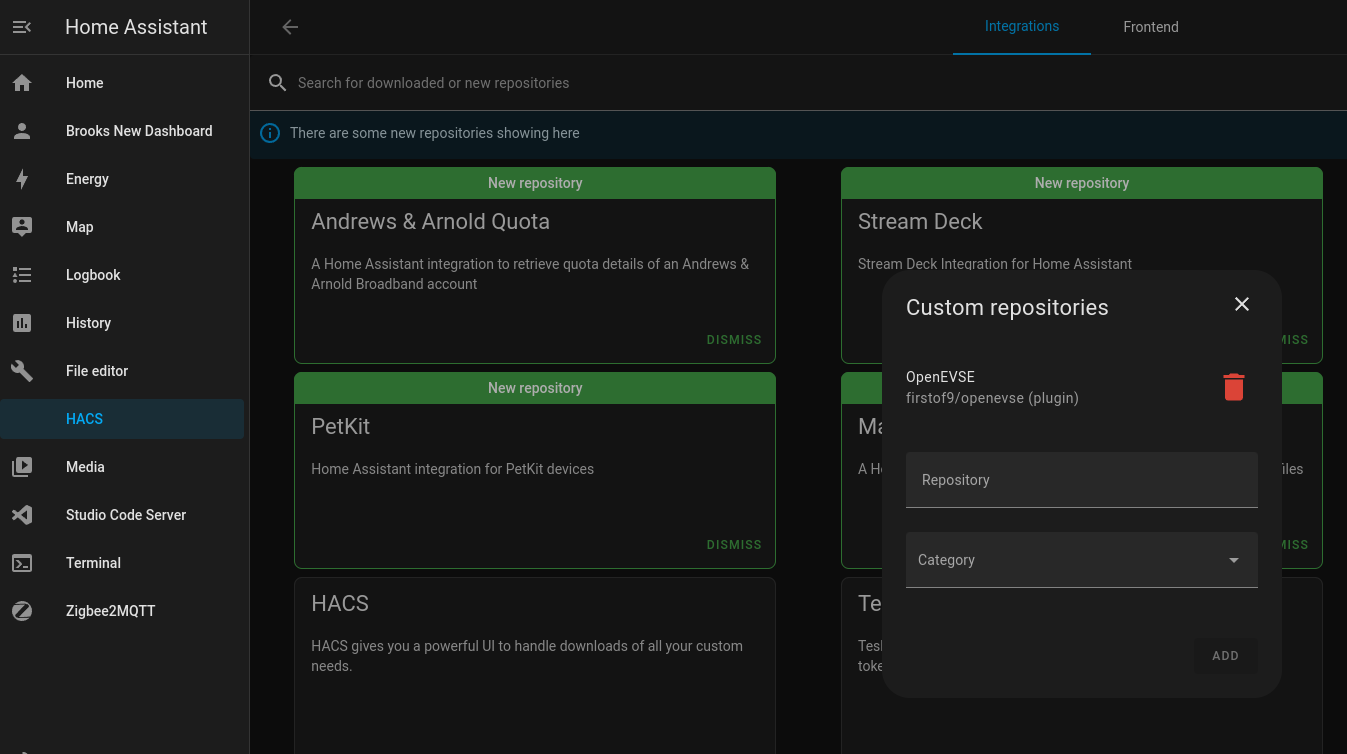
Task: Click the OpenEVSE repository name
Action: click(940, 377)
